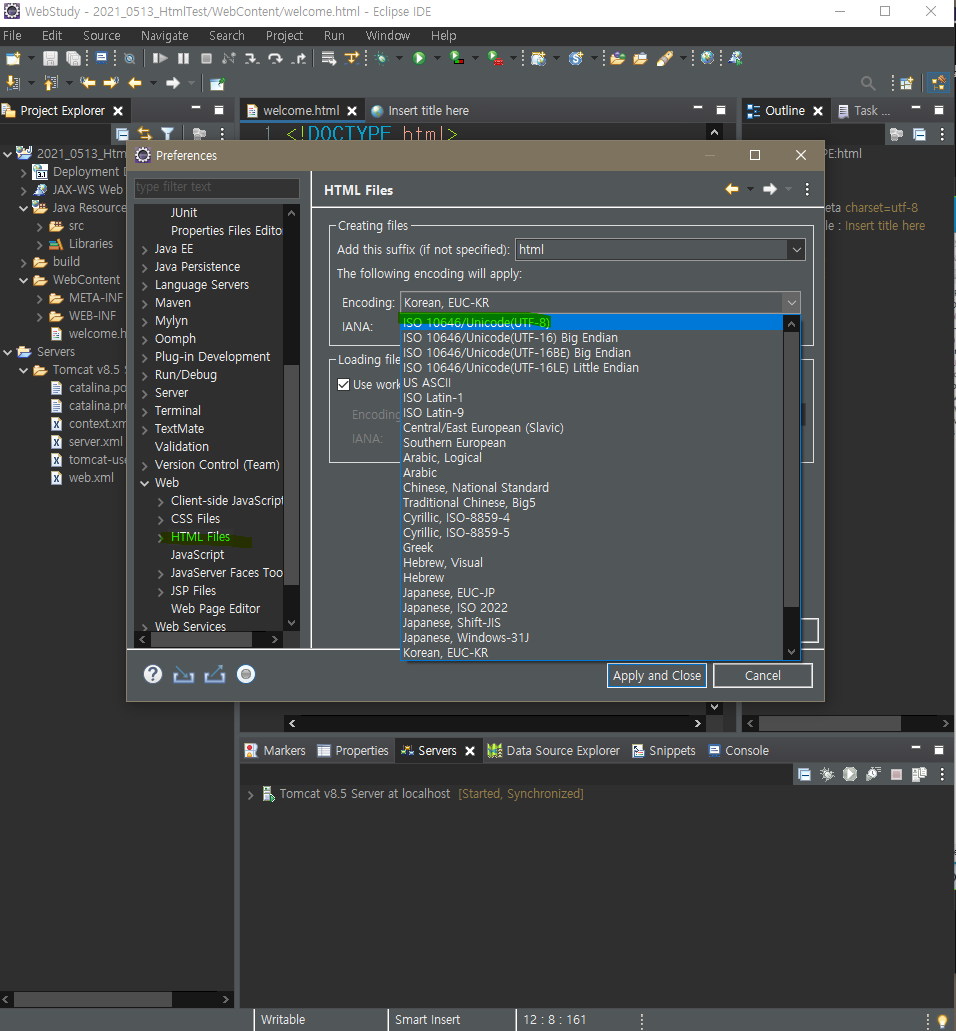The image size is (956, 1031).
Task: Click the Oomph preference recorder icon
Action: 246,674
